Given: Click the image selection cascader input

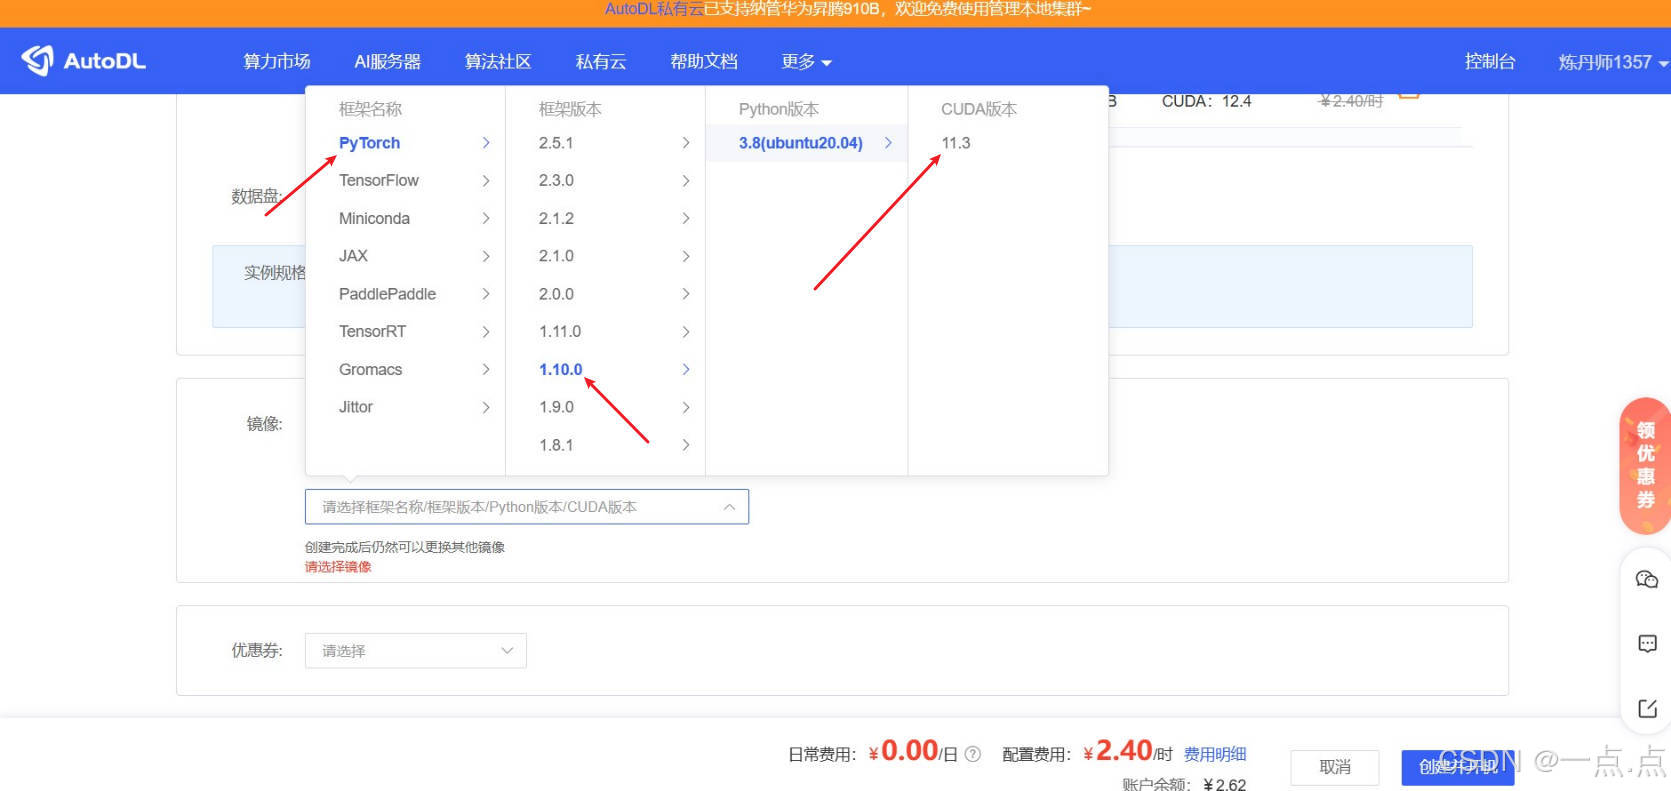Looking at the screenshot, I should 527,507.
